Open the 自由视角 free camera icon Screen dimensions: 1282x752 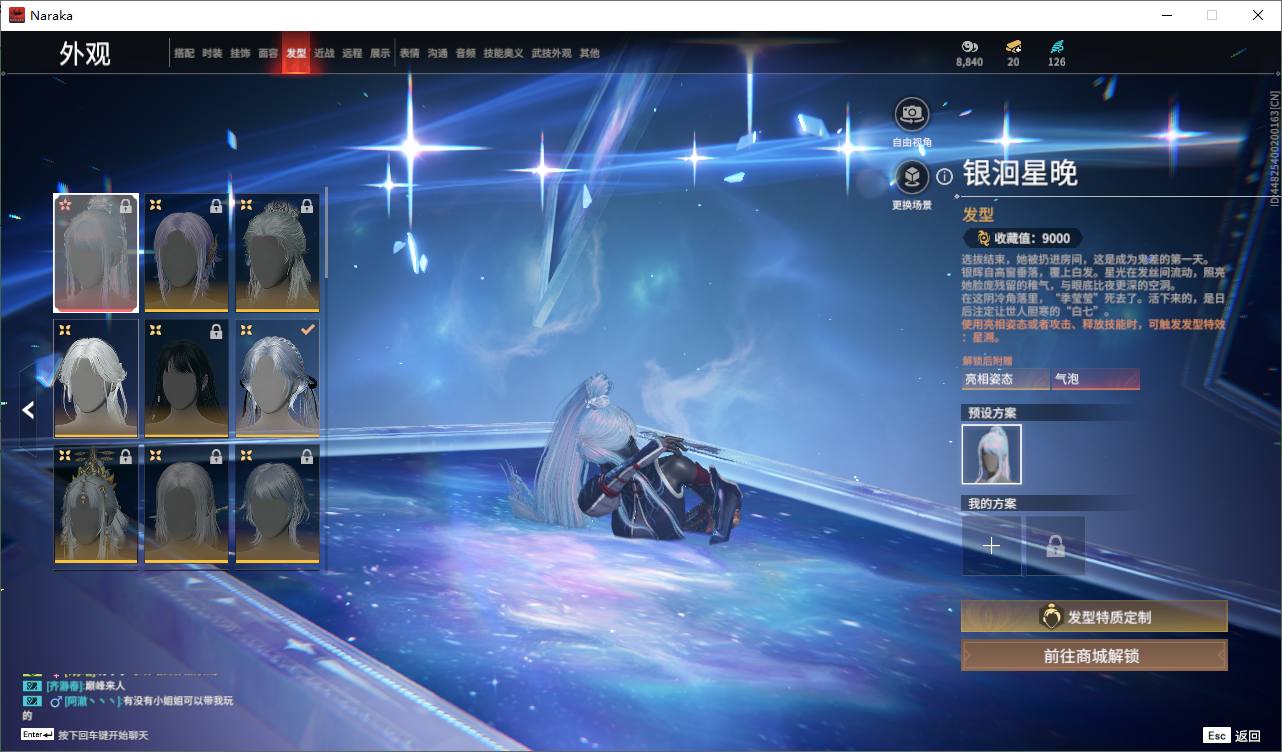(x=912, y=114)
